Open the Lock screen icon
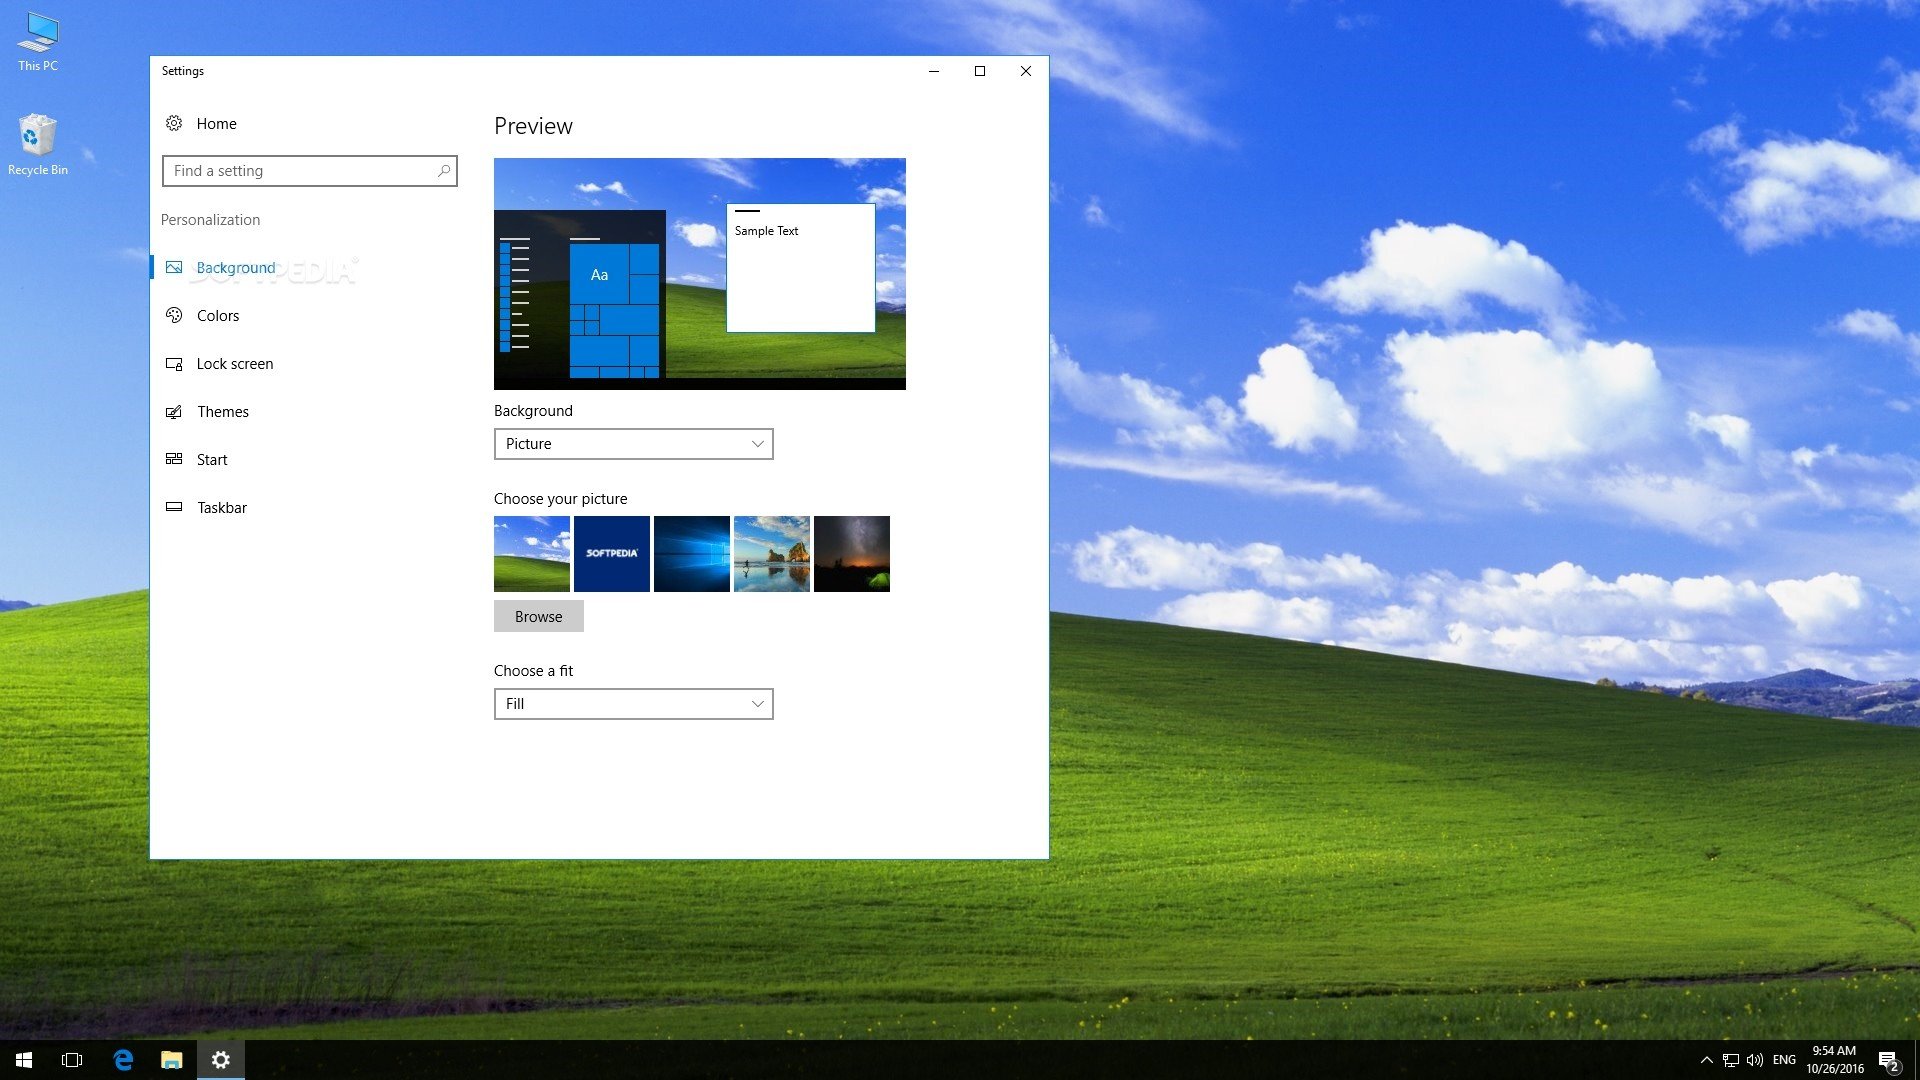The height and width of the screenshot is (1080, 1920). (174, 364)
